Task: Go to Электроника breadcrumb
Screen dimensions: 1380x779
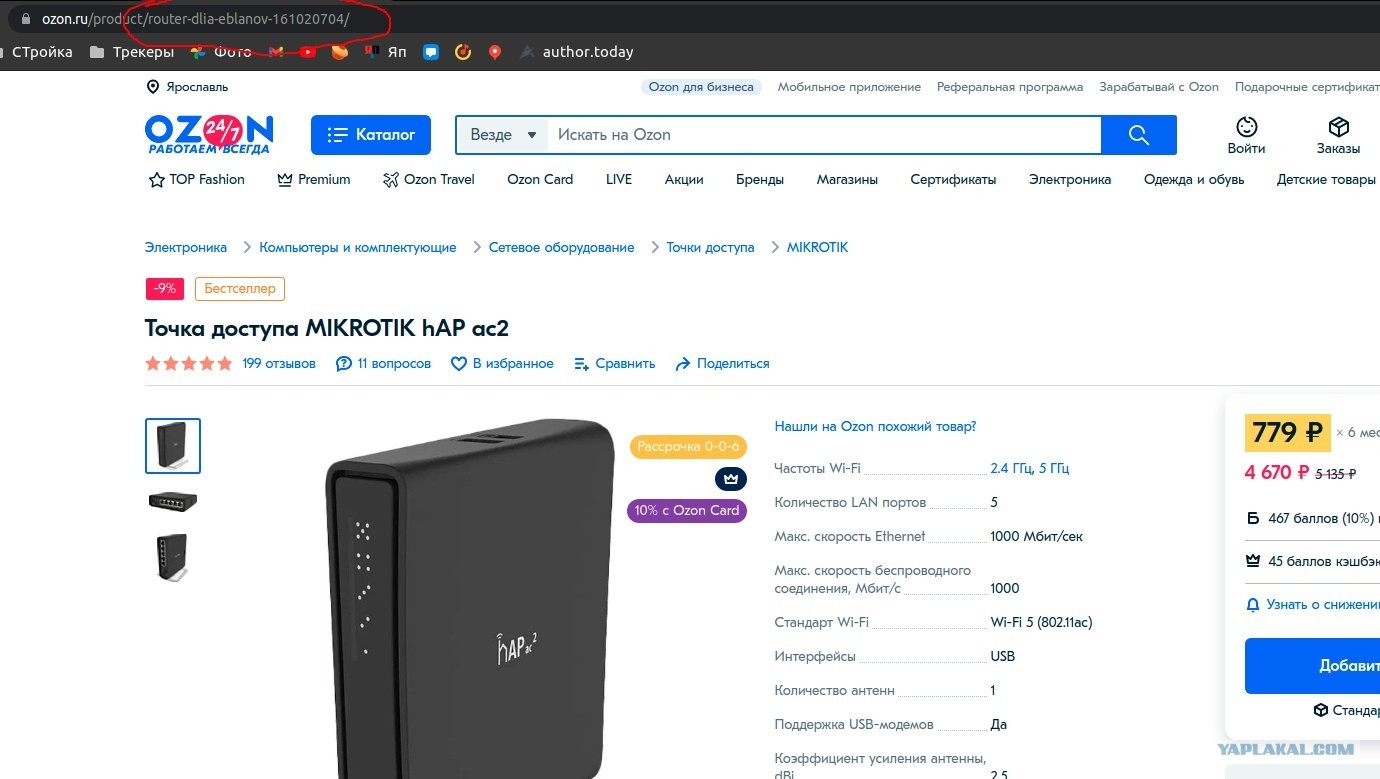Action: (x=186, y=247)
